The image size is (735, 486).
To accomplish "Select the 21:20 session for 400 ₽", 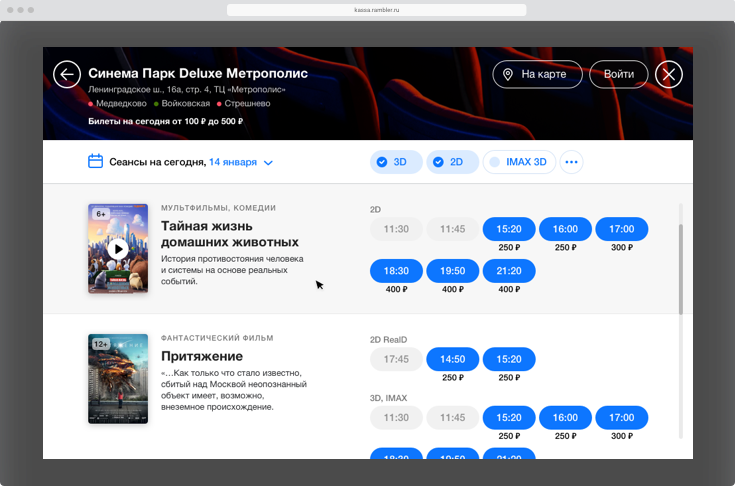I will (x=509, y=271).
